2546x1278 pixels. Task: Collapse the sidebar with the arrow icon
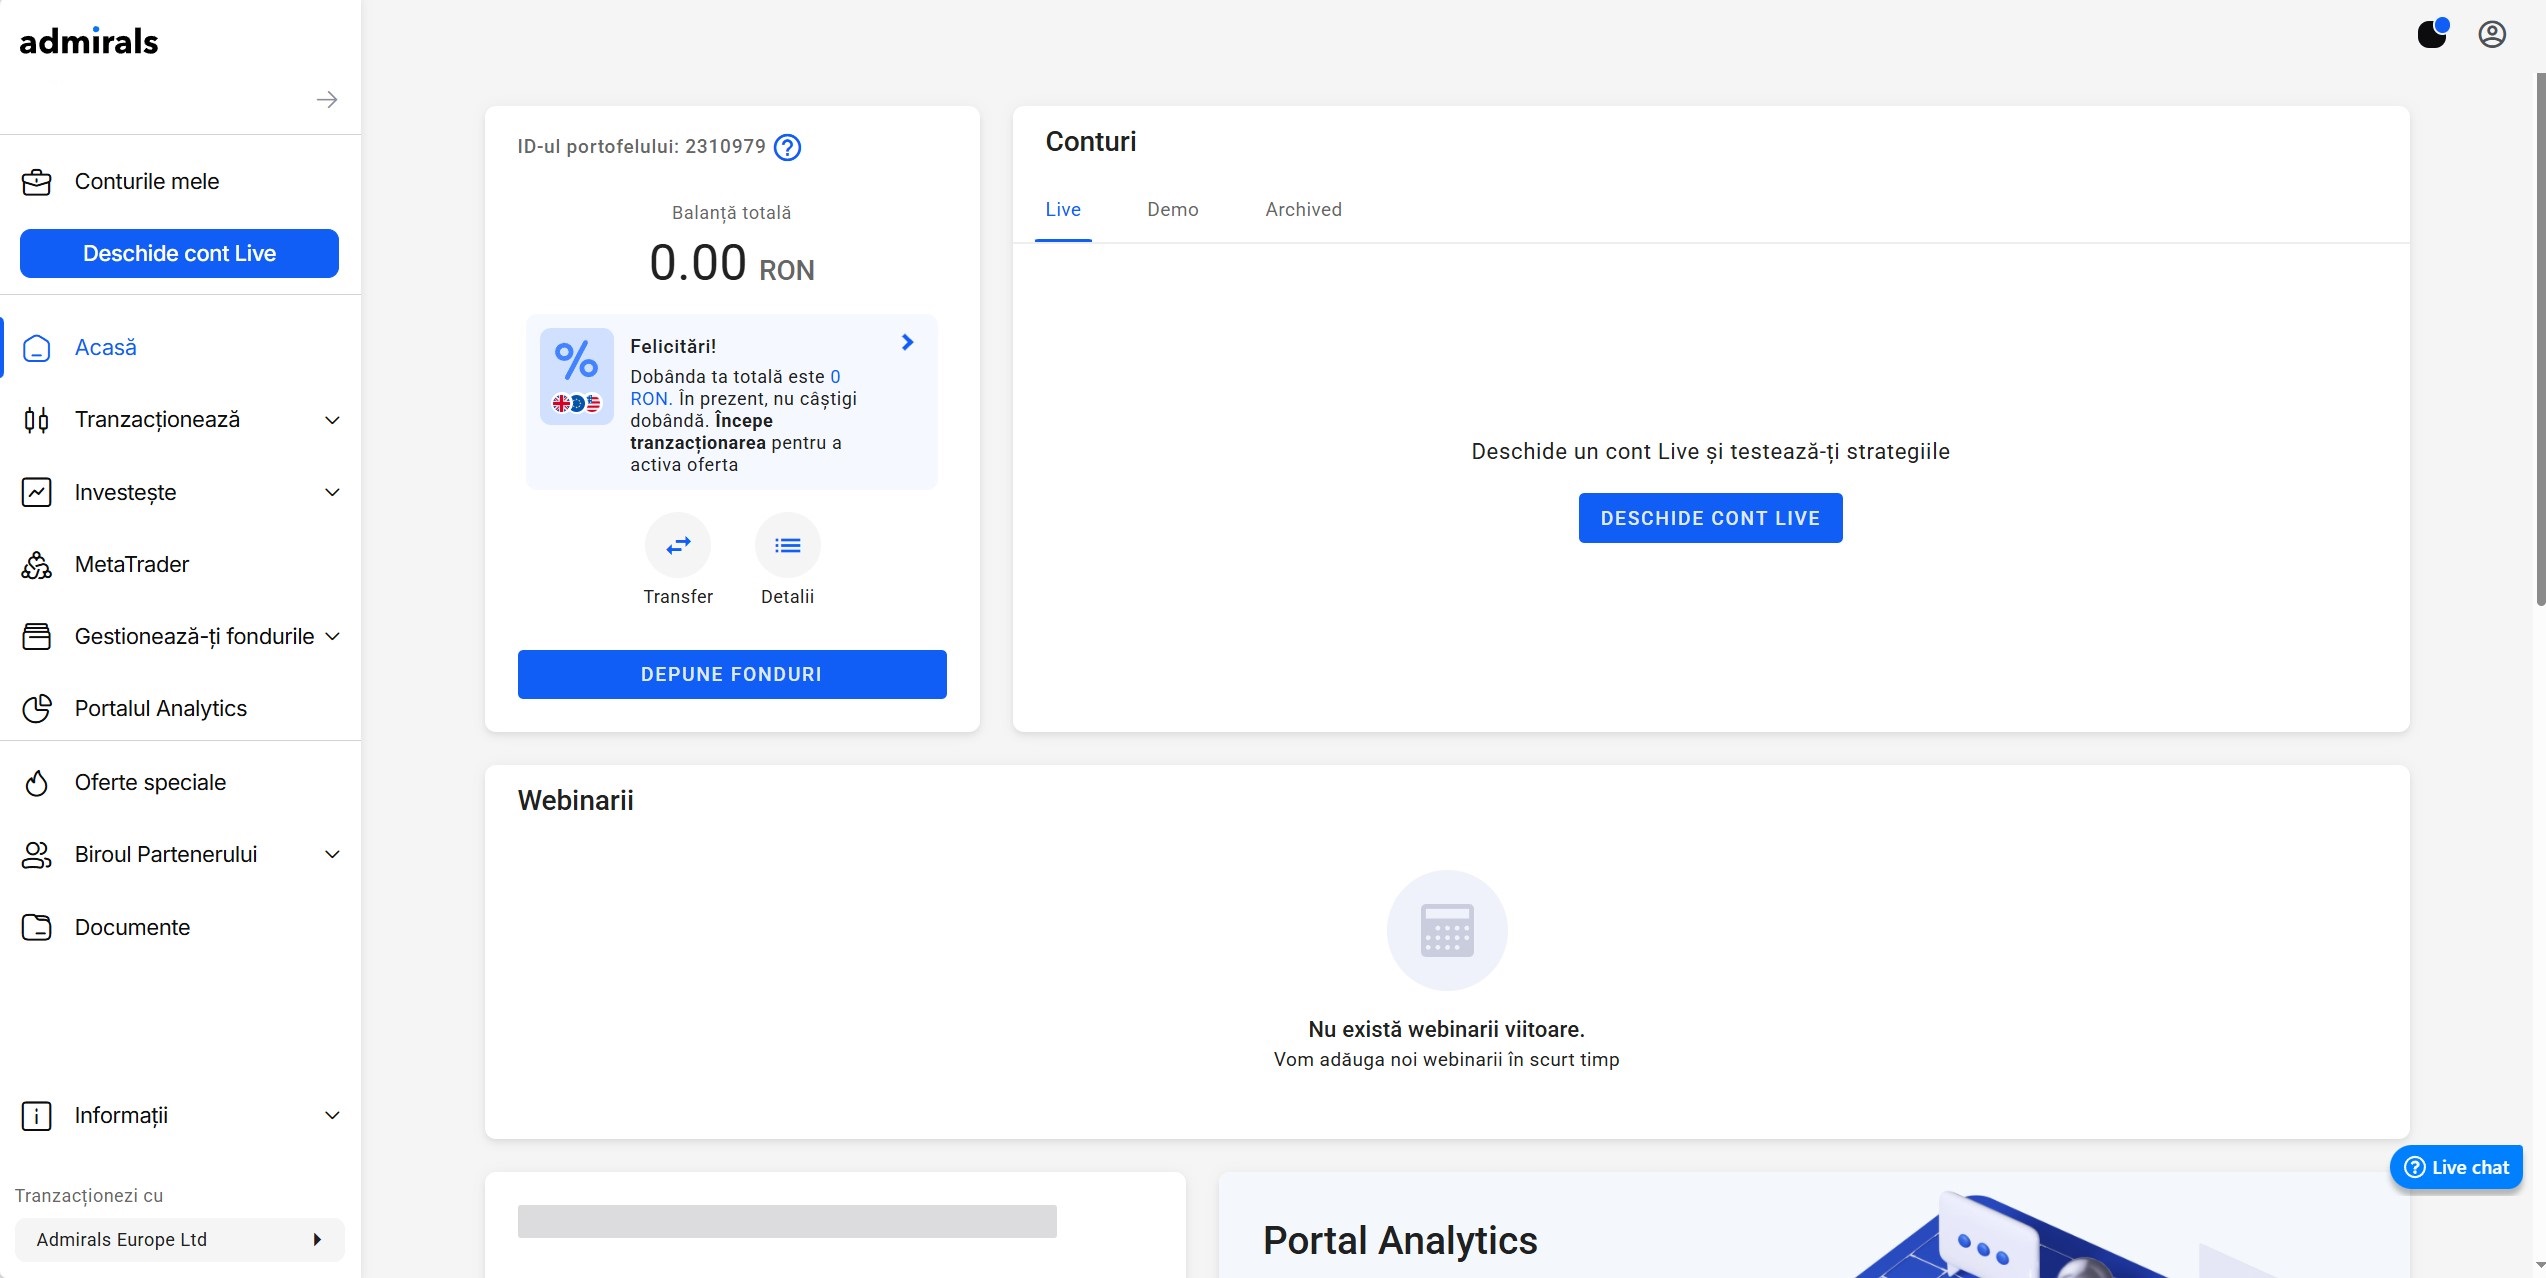click(x=326, y=99)
